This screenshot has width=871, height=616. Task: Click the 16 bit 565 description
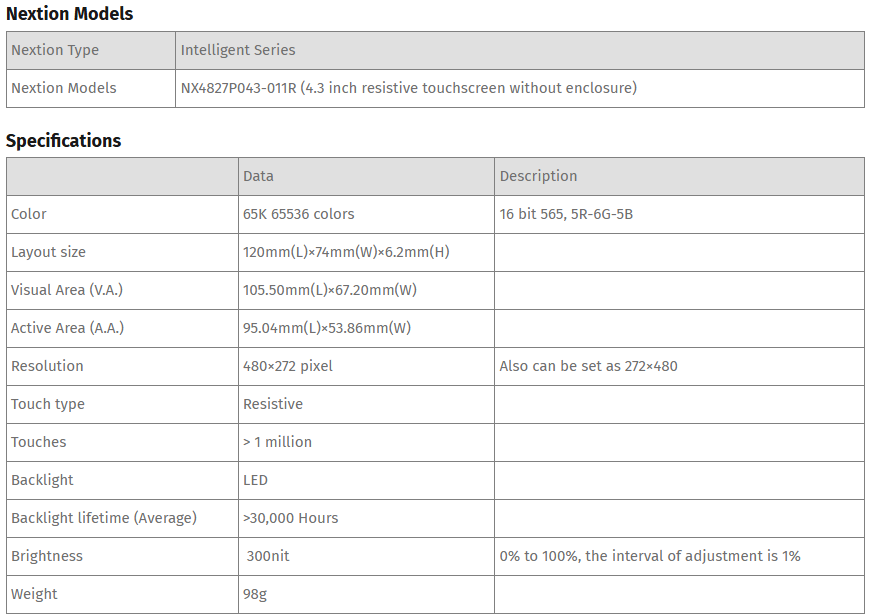(x=566, y=214)
